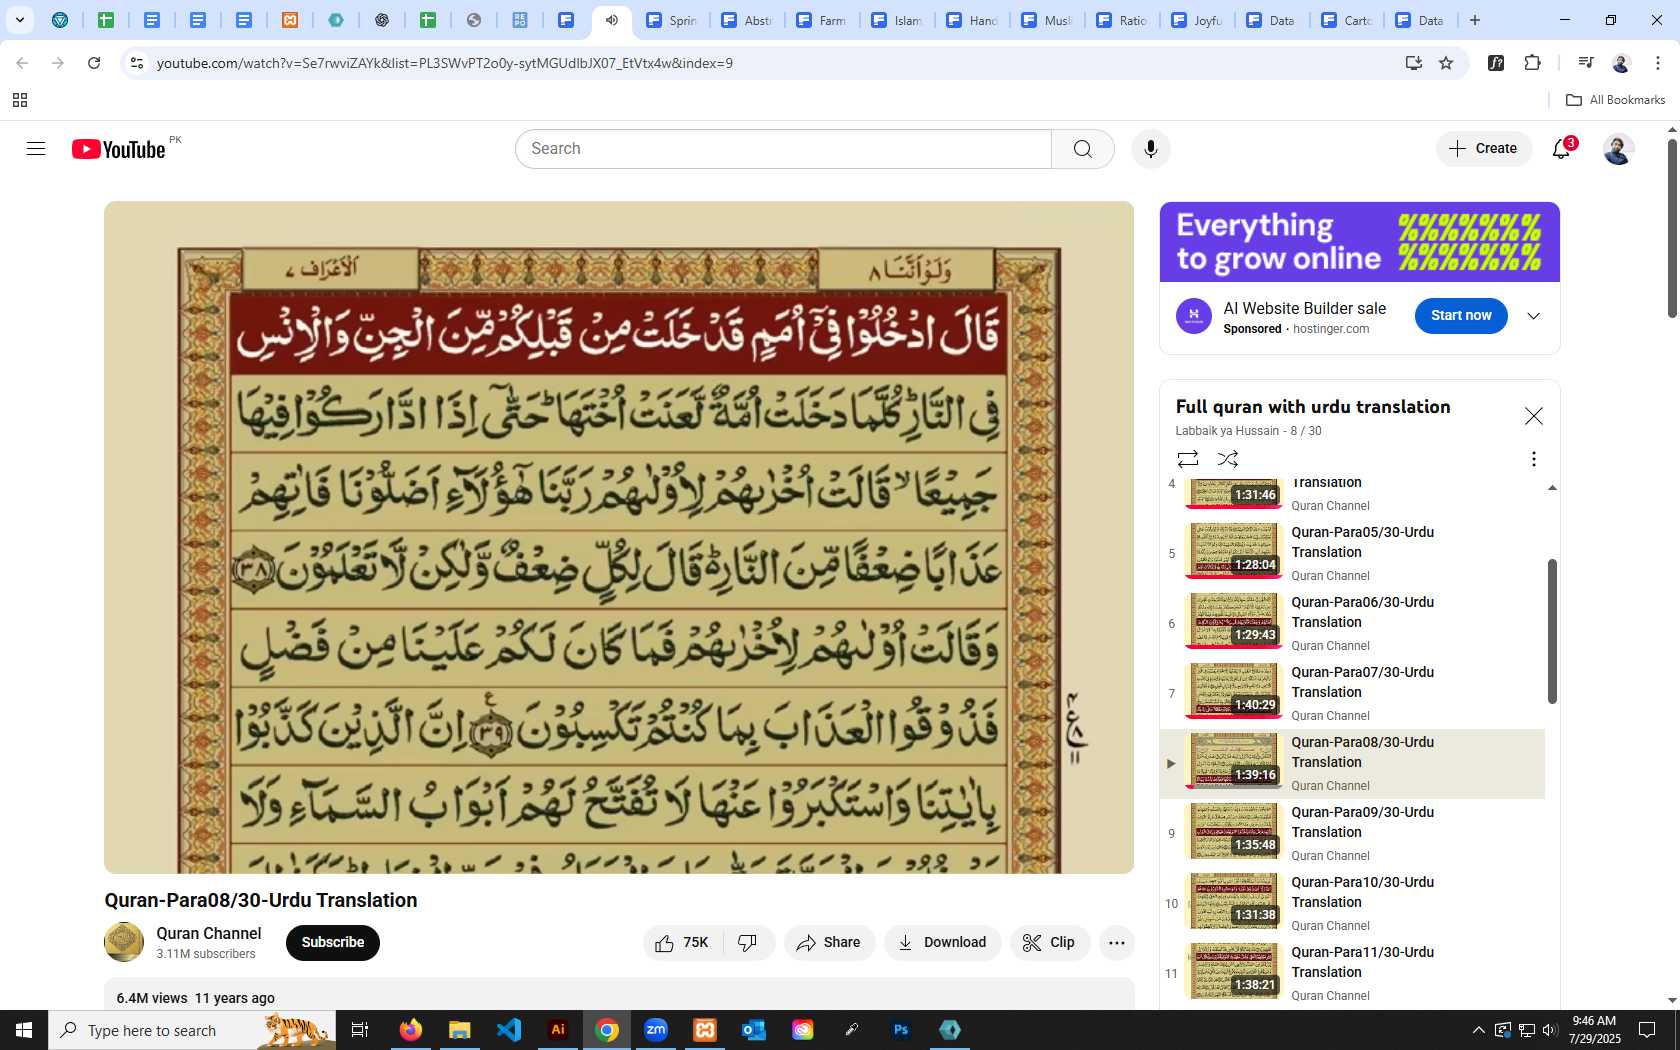The image size is (1680, 1050).
Task: Like the video with 75K thumbs up
Action: click(x=683, y=943)
